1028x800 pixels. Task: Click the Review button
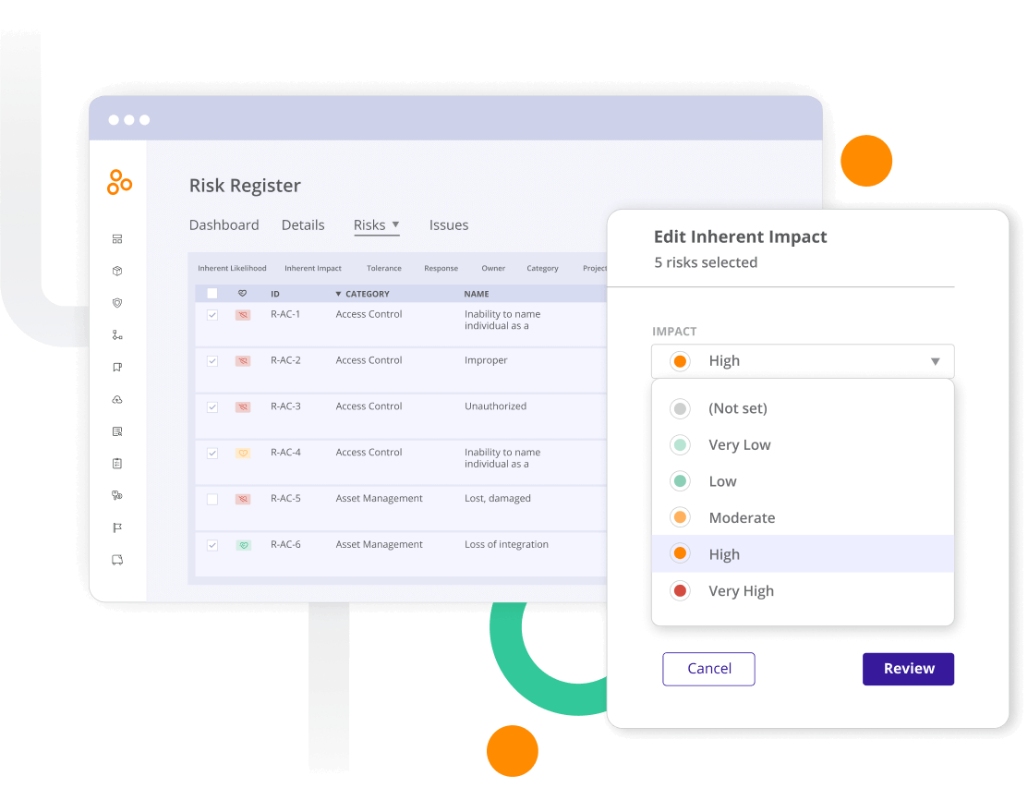click(908, 669)
